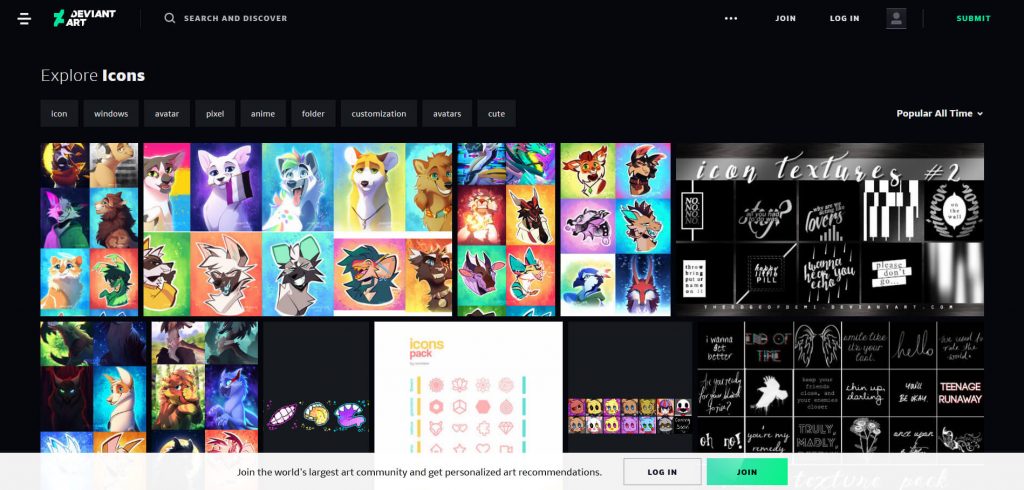The image size is (1024, 490).
Task: Click the search magnifier icon
Action: point(170,18)
